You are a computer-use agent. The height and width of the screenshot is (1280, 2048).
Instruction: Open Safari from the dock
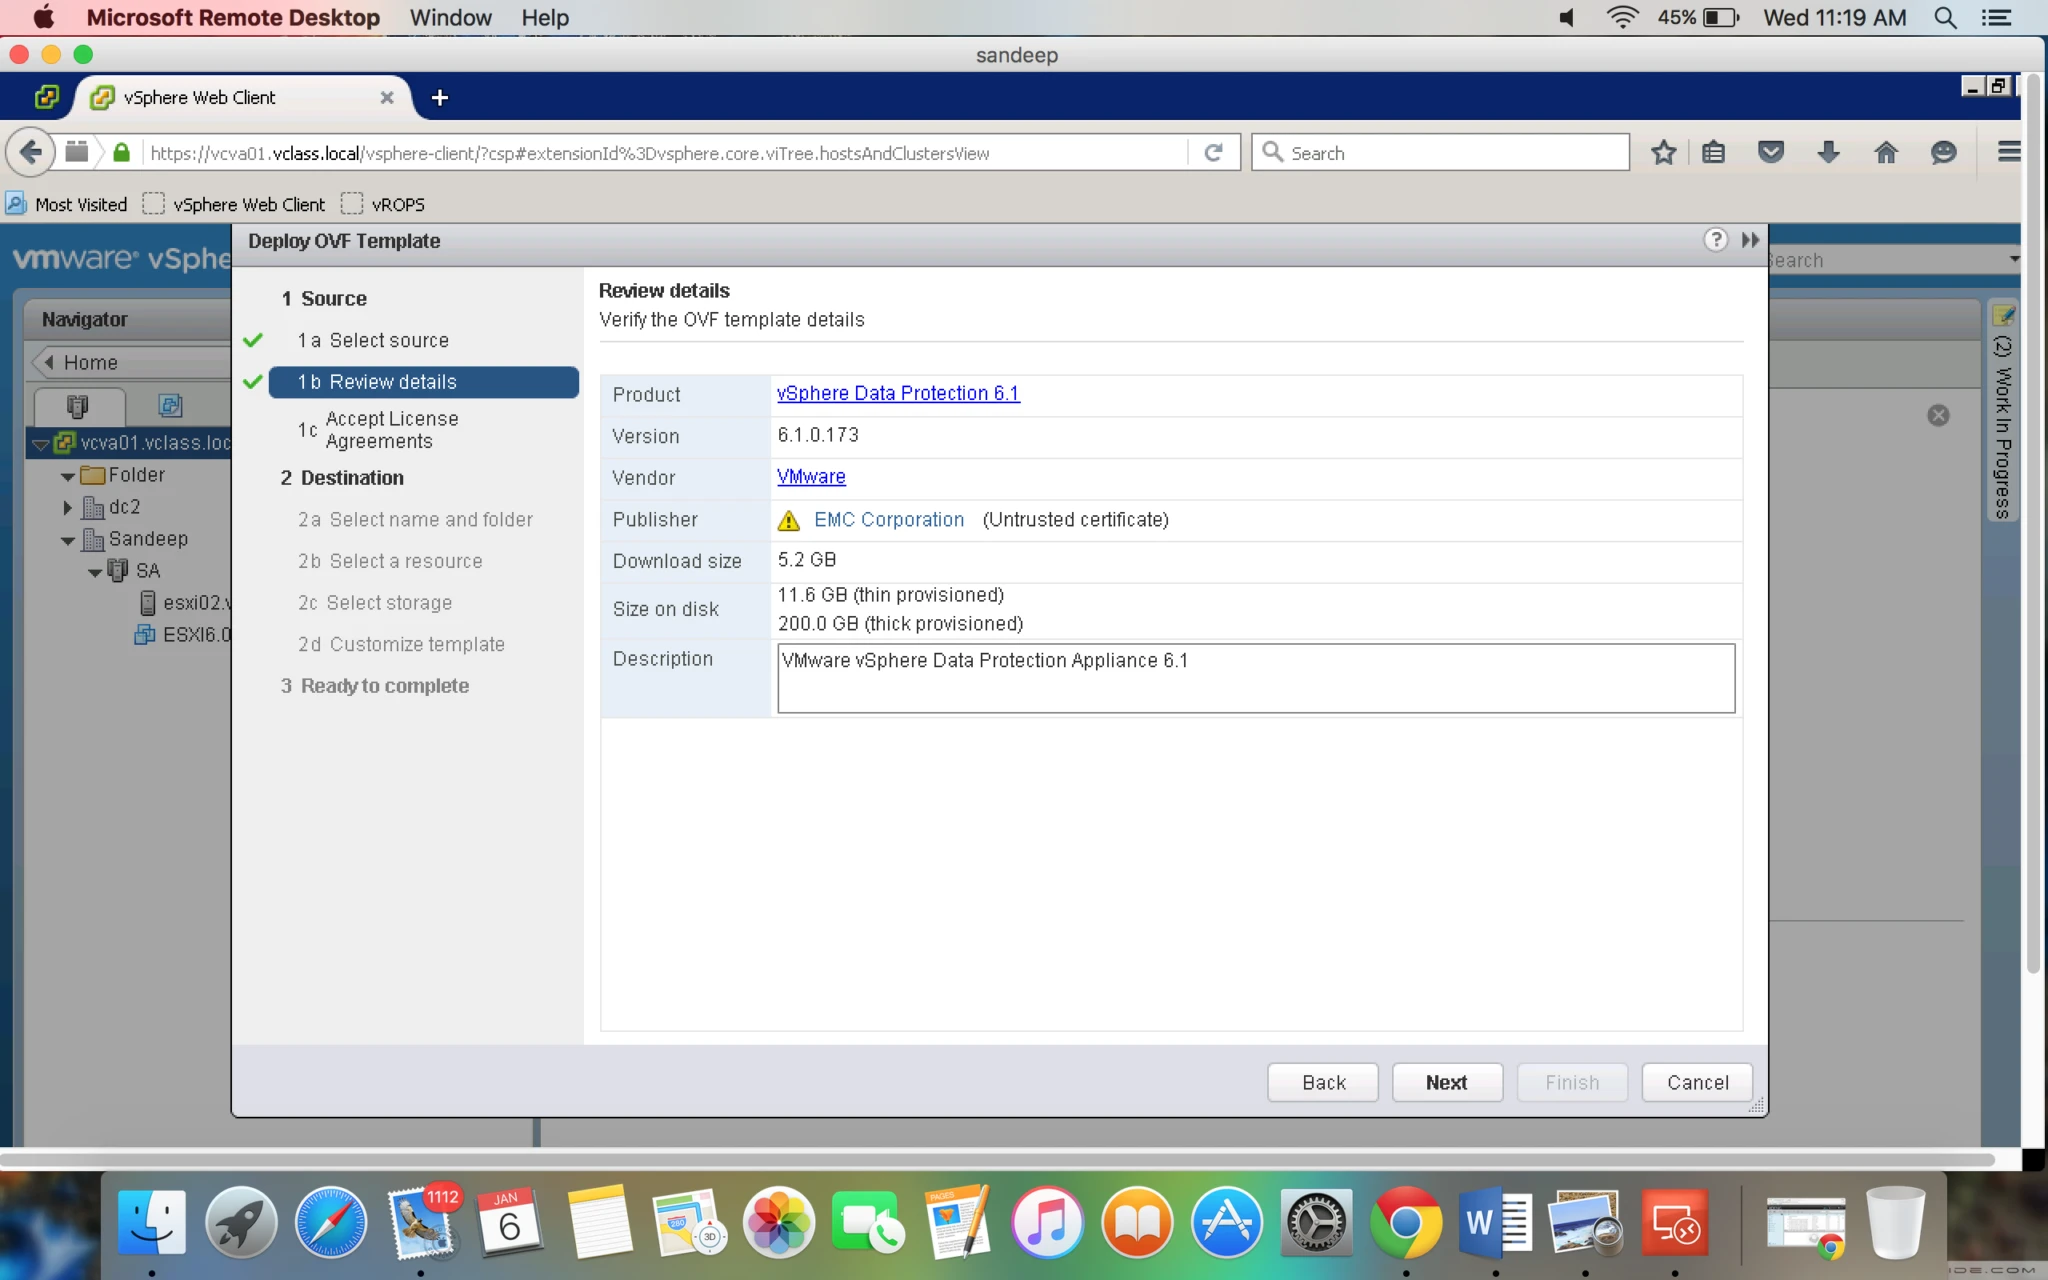pyautogui.click(x=330, y=1223)
